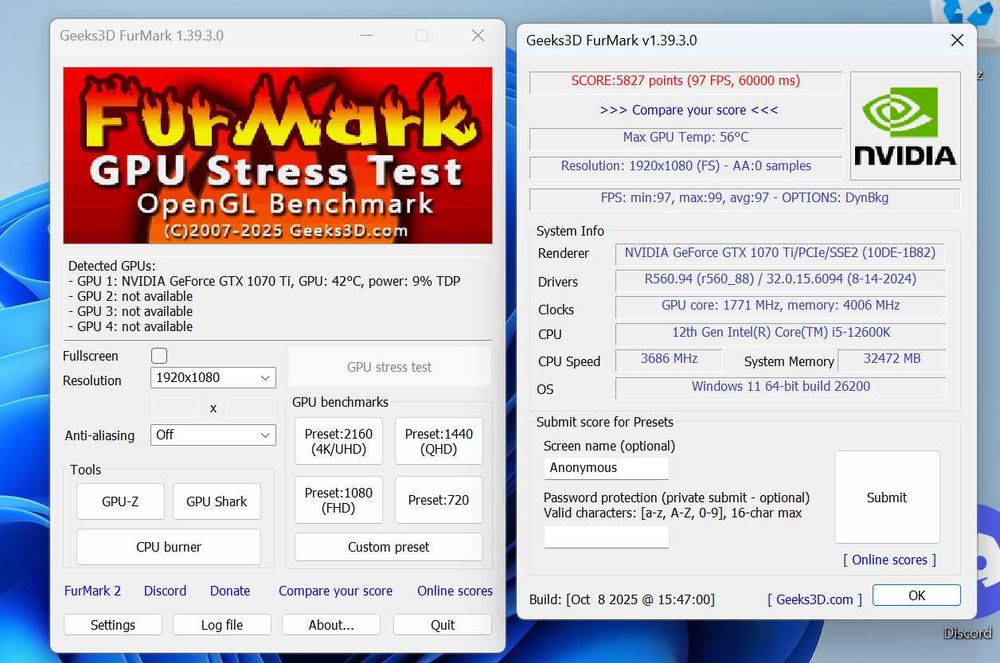This screenshot has height=663, width=1000.
Task: Run Preset:1080 (FHD) benchmark
Action: [339, 500]
